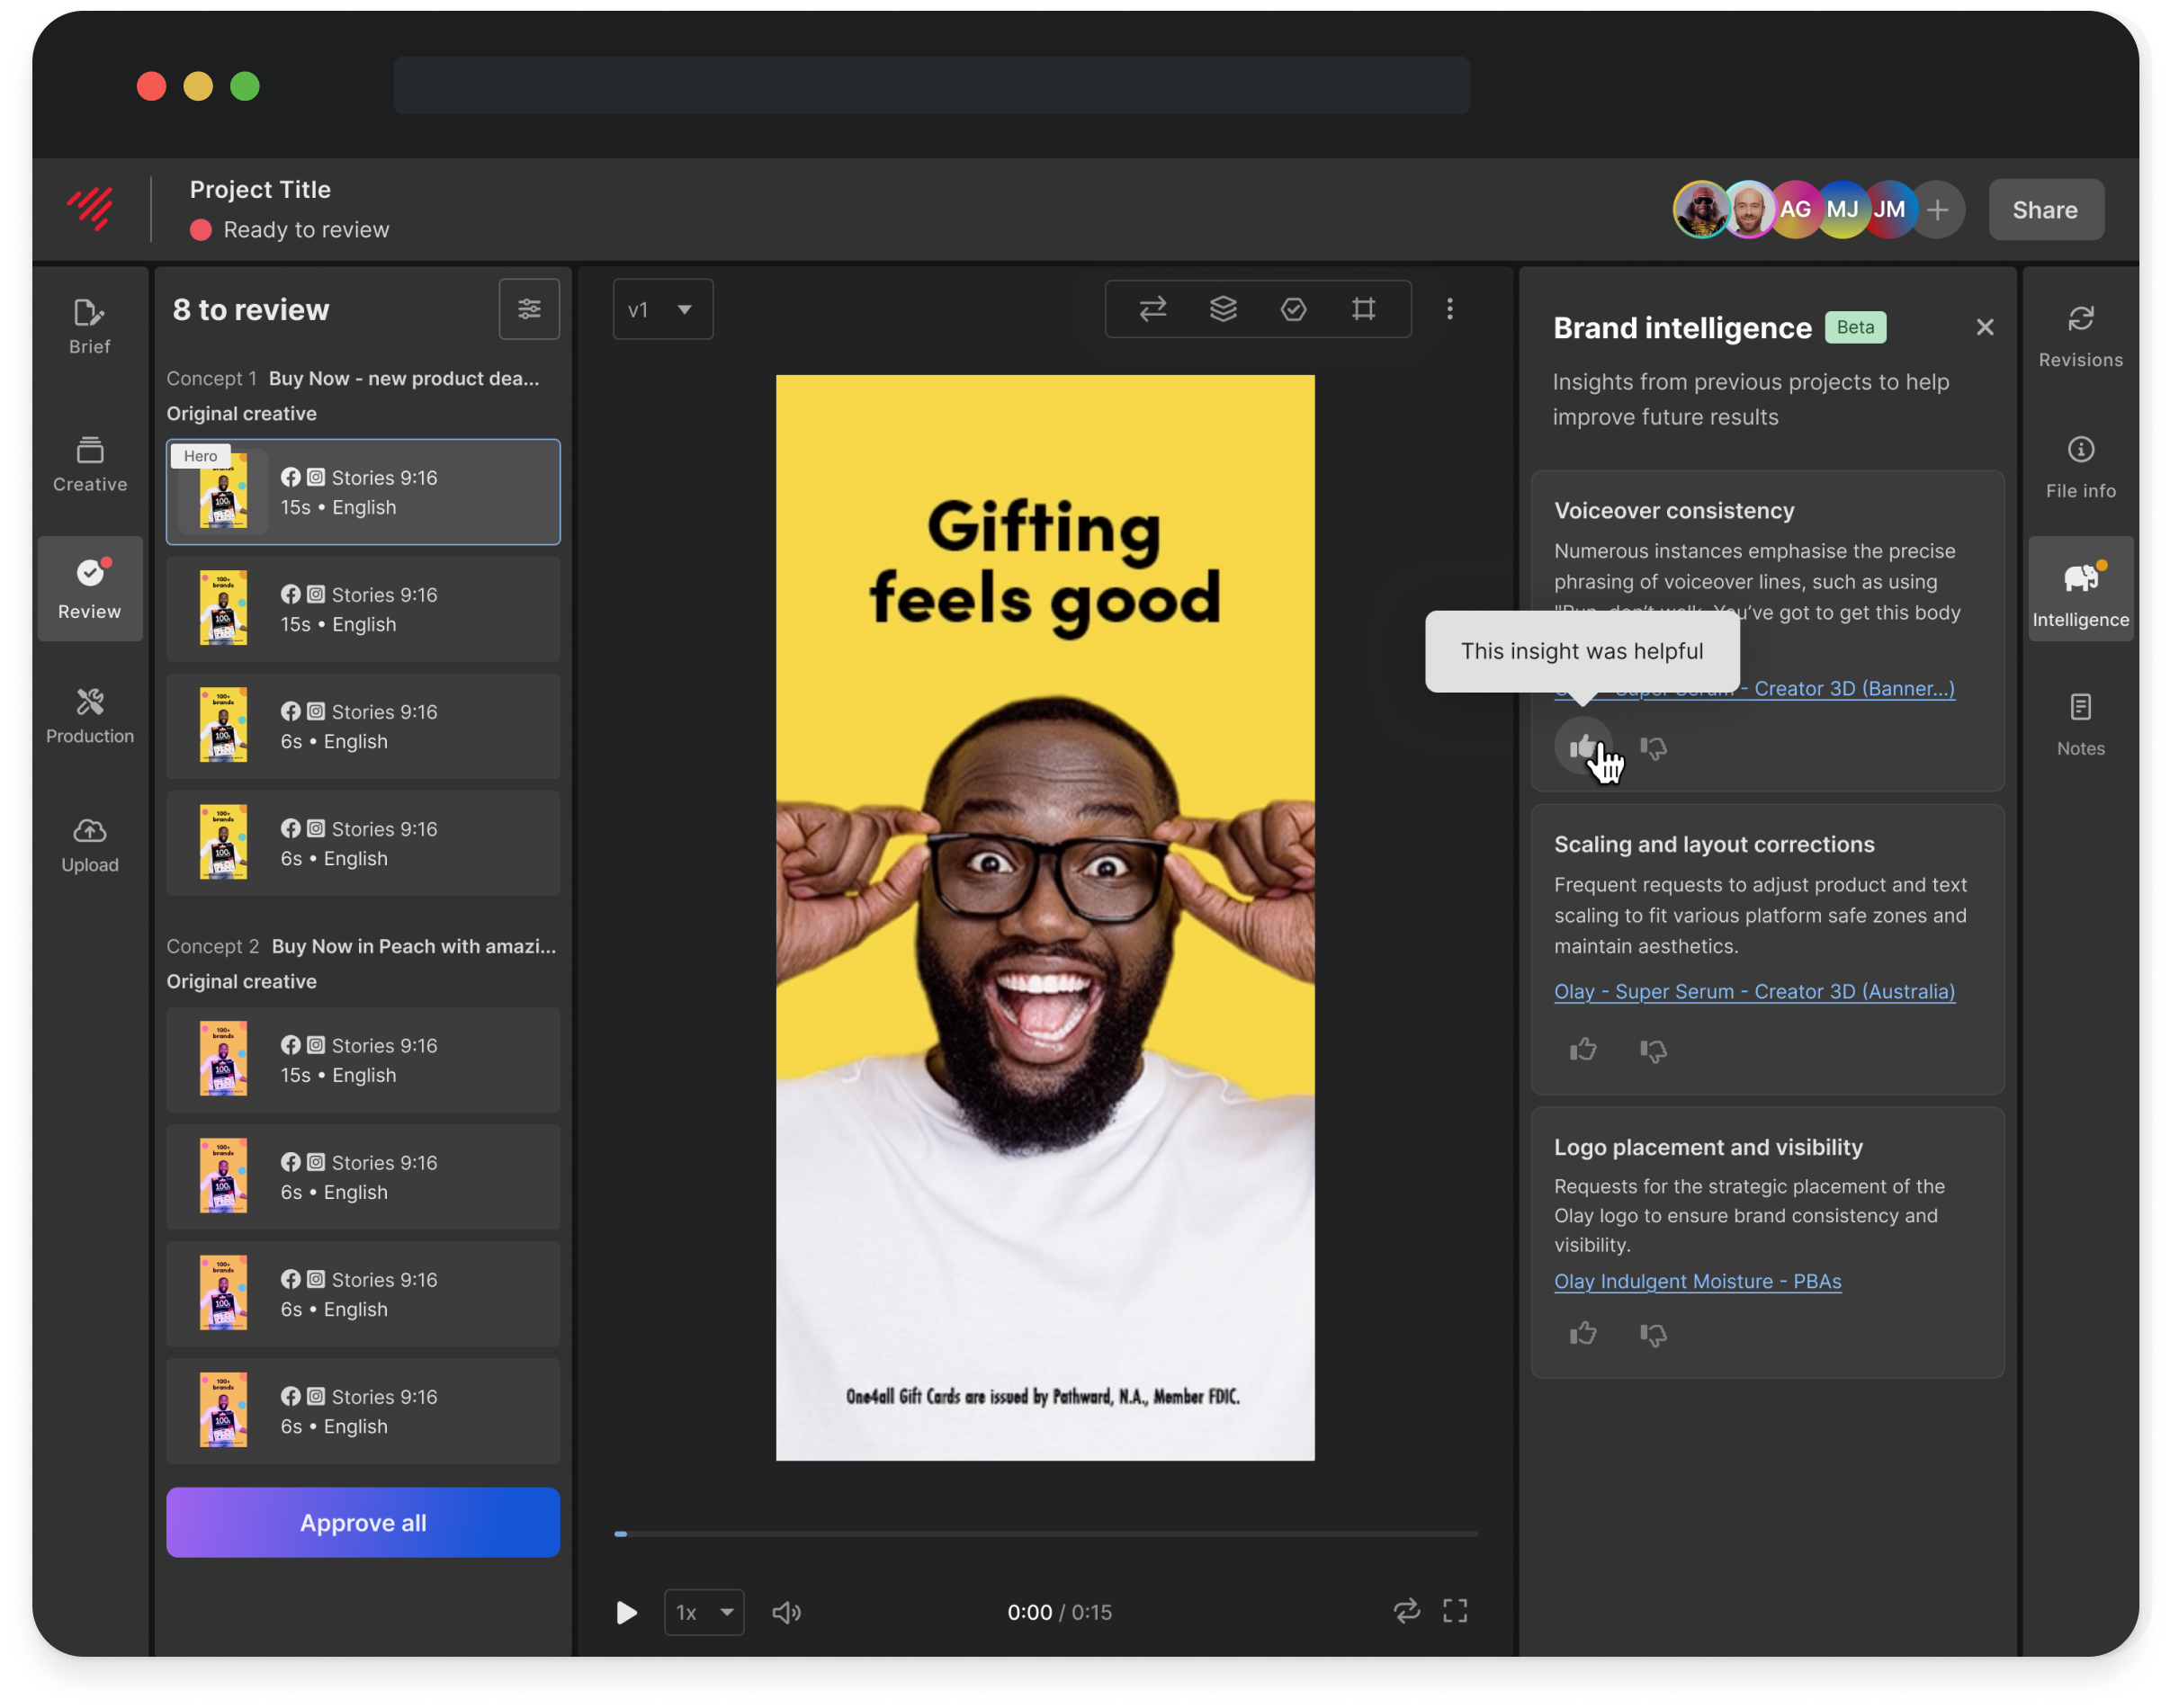Toggle loop playback icon

click(1406, 1610)
